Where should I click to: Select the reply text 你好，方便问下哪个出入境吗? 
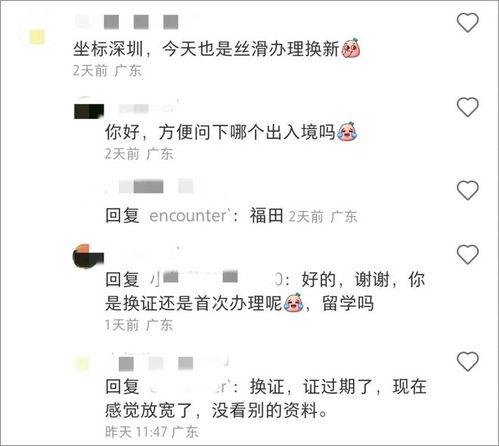click(x=220, y=132)
